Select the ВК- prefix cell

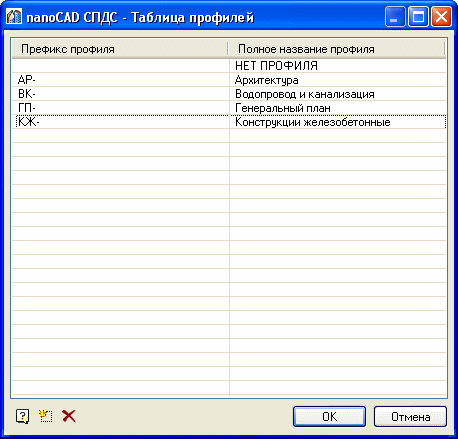121,94
